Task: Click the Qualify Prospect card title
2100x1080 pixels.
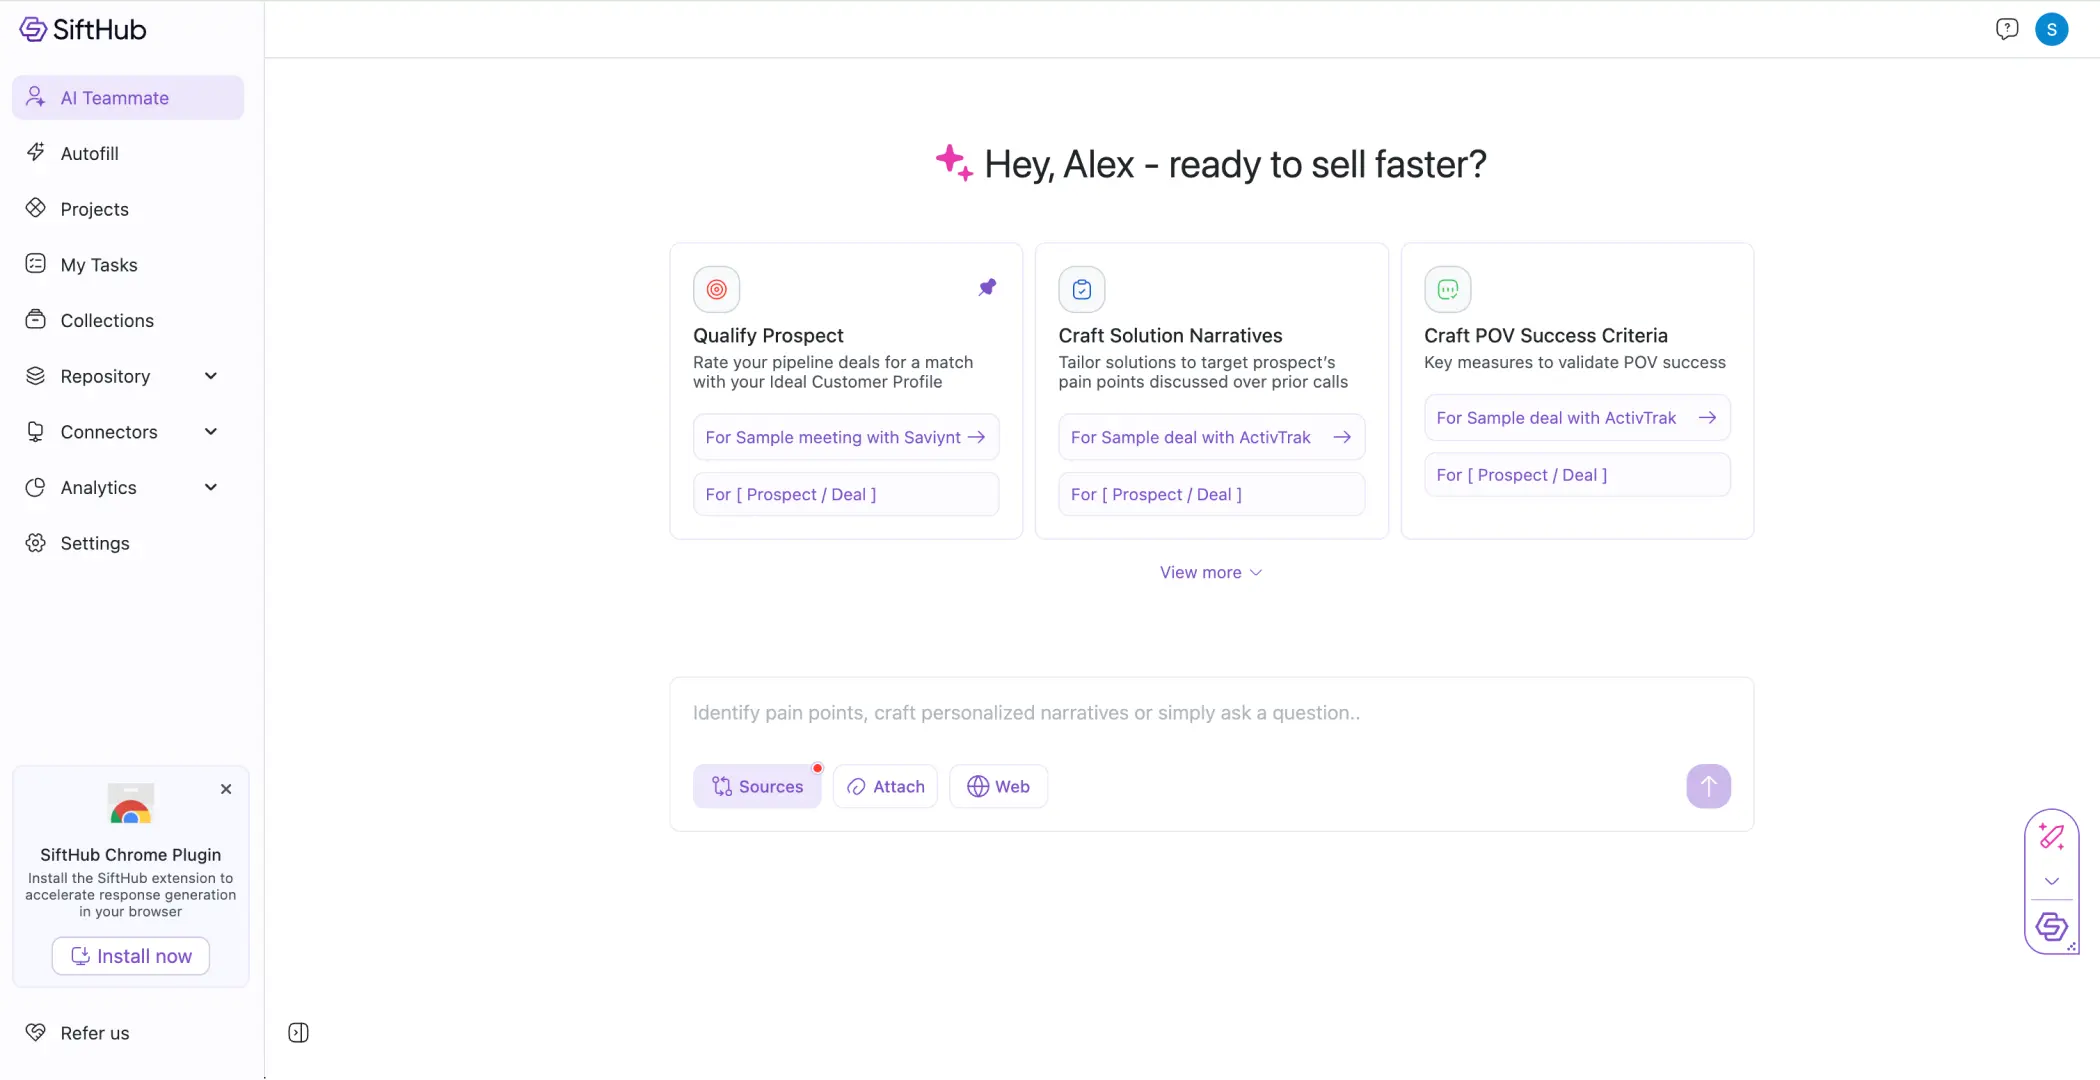Action: (x=768, y=336)
